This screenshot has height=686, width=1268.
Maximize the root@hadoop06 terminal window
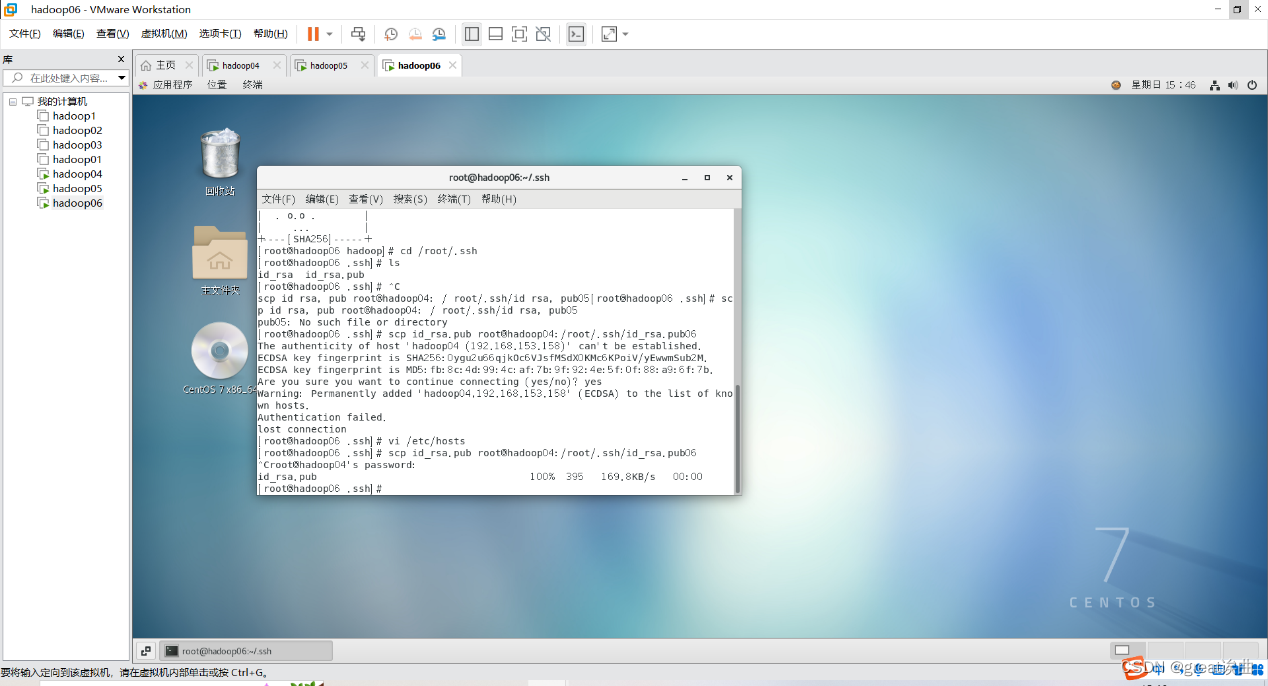pos(707,178)
